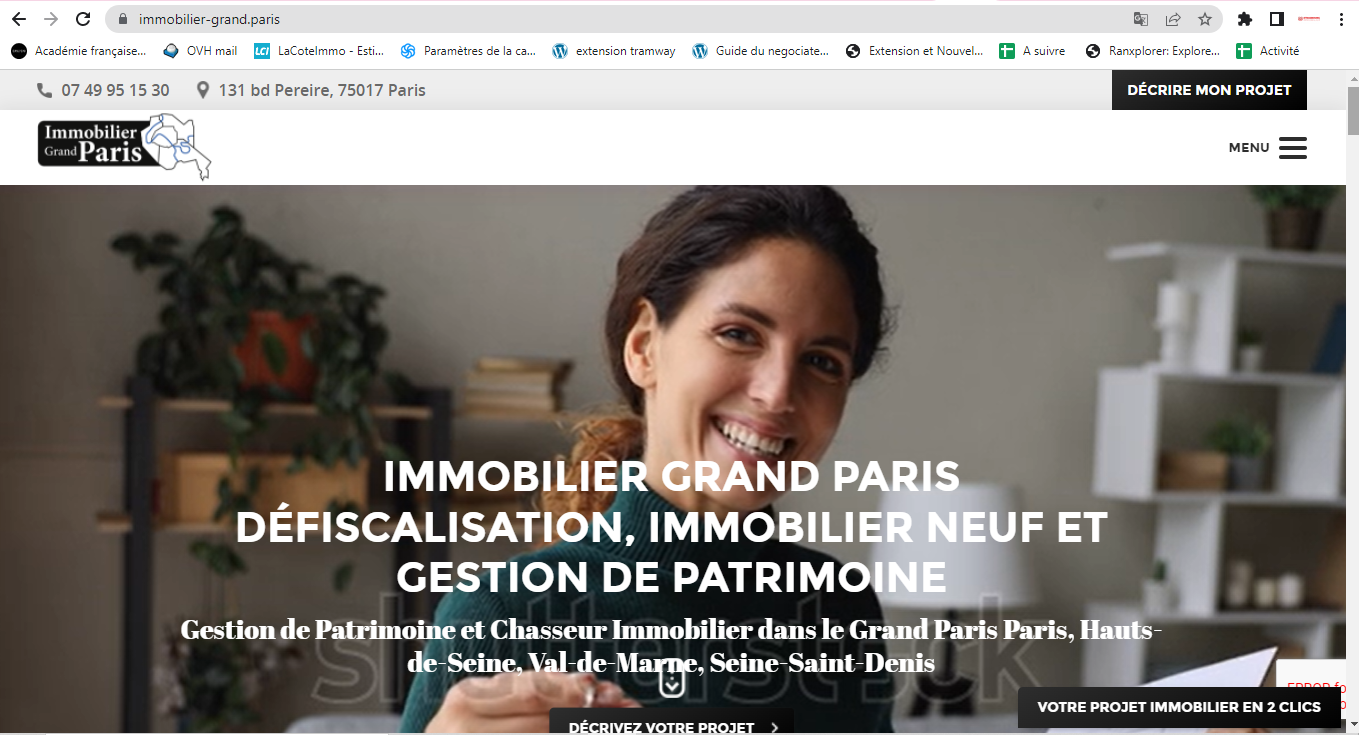Click the browser back arrow
The height and width of the screenshot is (735, 1359).
pyautogui.click(x=19, y=19)
